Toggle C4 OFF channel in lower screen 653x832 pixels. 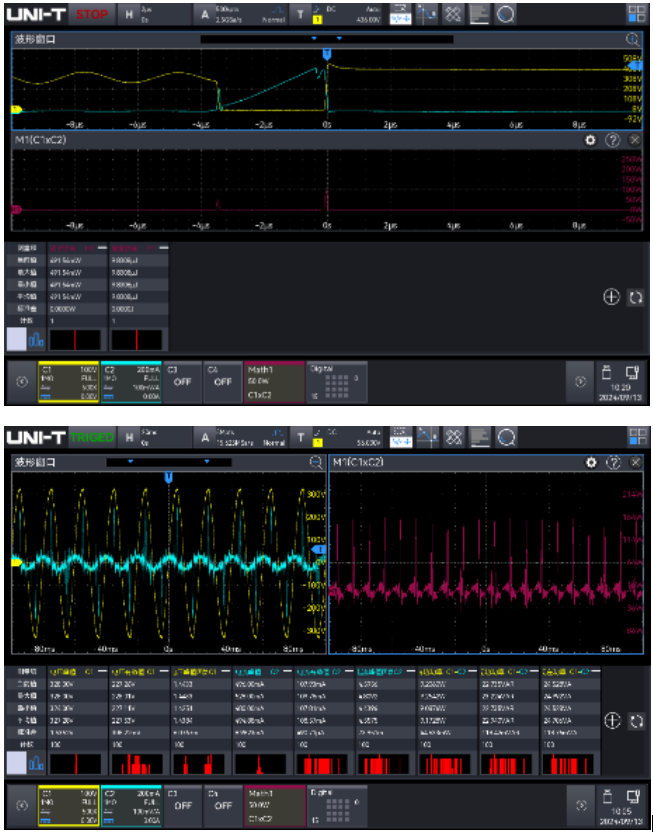click(222, 802)
